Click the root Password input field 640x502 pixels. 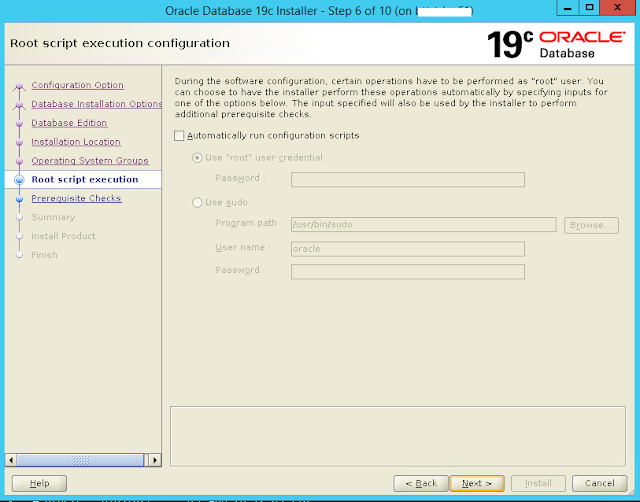[408, 180]
